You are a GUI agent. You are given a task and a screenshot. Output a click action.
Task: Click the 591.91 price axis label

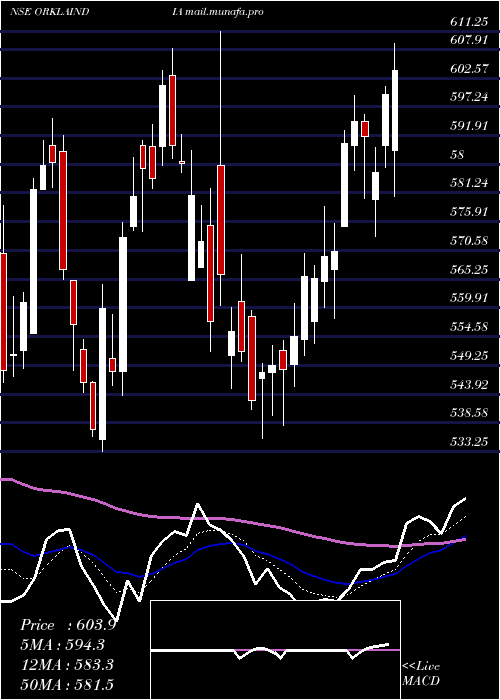point(470,126)
